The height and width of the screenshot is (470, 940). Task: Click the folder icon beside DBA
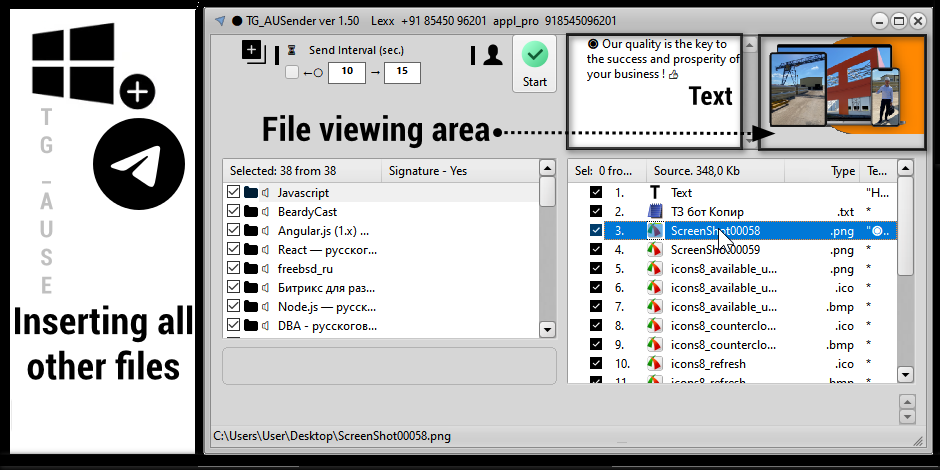point(251,326)
